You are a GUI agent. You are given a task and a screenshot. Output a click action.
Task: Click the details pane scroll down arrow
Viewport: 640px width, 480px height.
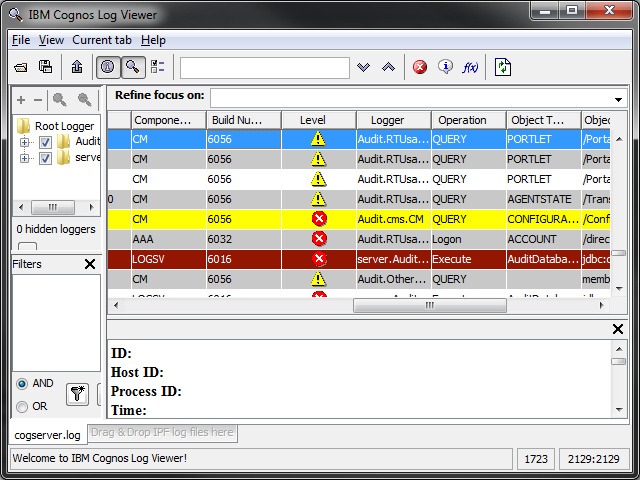pos(619,409)
